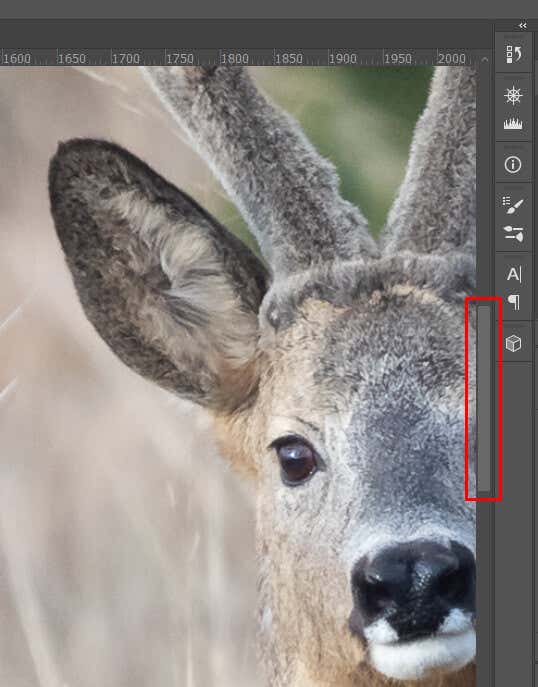Click the vertical scrollbar thumb
The height and width of the screenshot is (687, 538).
tap(484, 398)
